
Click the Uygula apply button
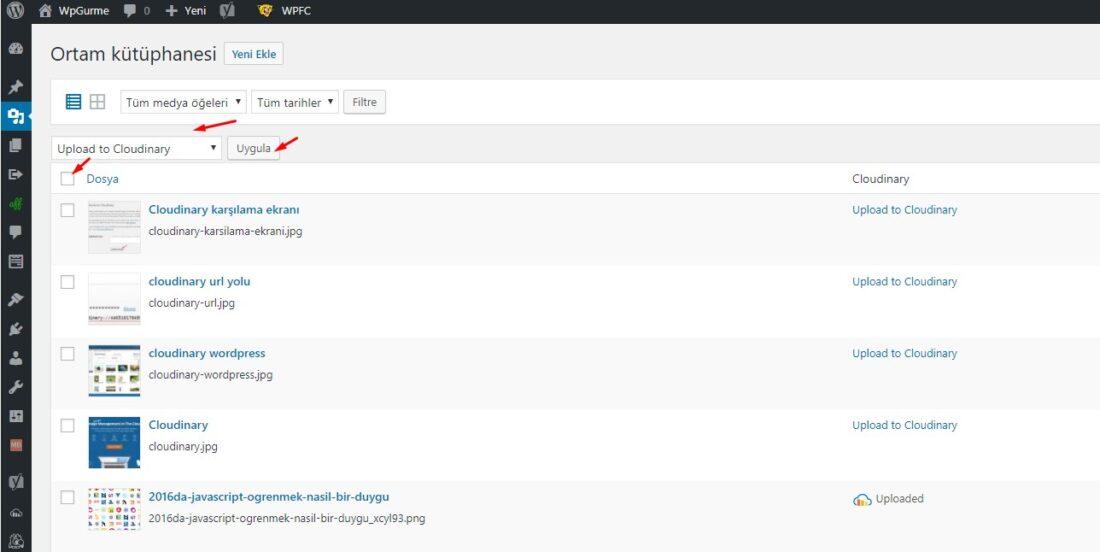point(253,148)
